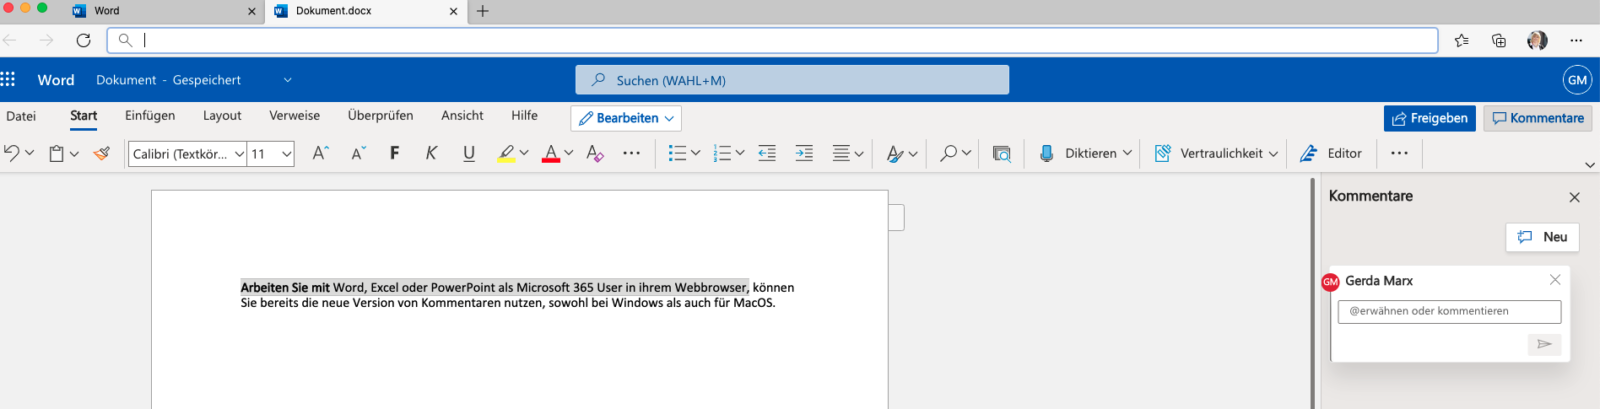Show more ribbon commands ellipsis
This screenshot has width=1600, height=409.
click(x=1399, y=153)
